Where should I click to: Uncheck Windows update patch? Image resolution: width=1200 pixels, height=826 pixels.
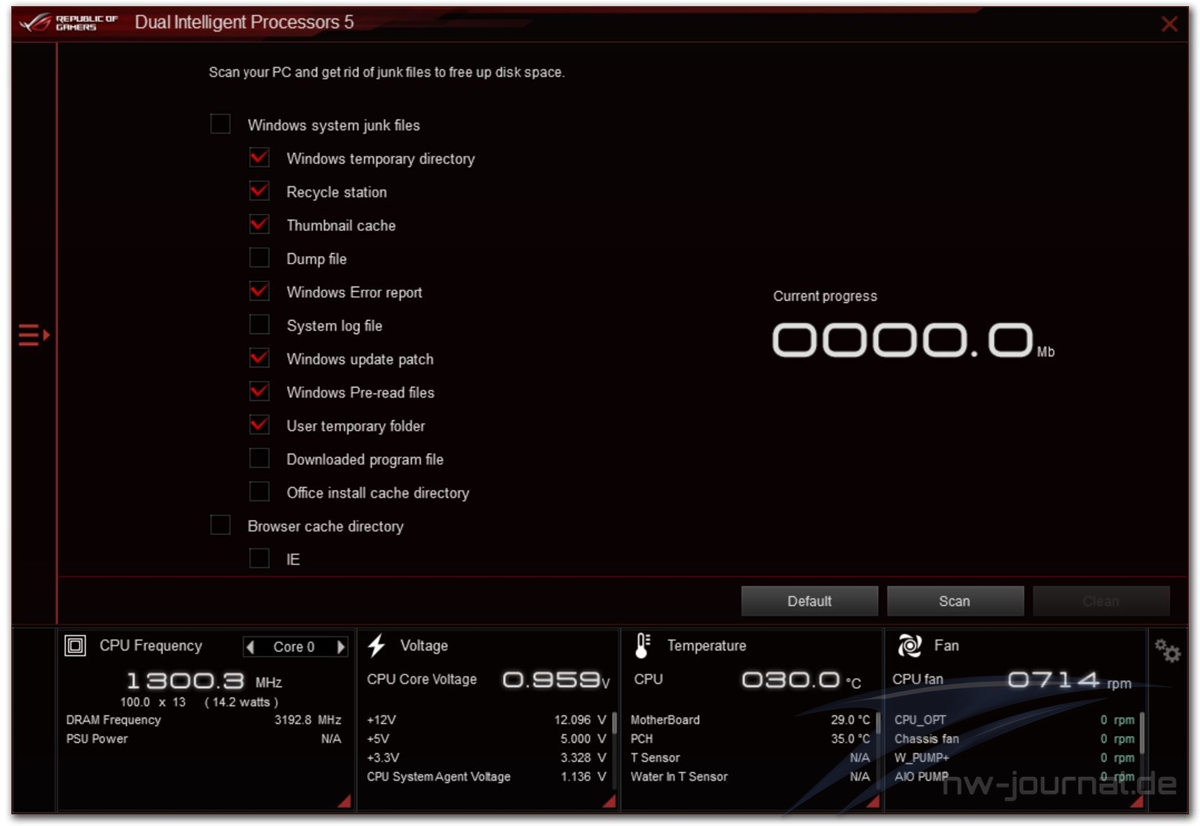[x=259, y=358]
